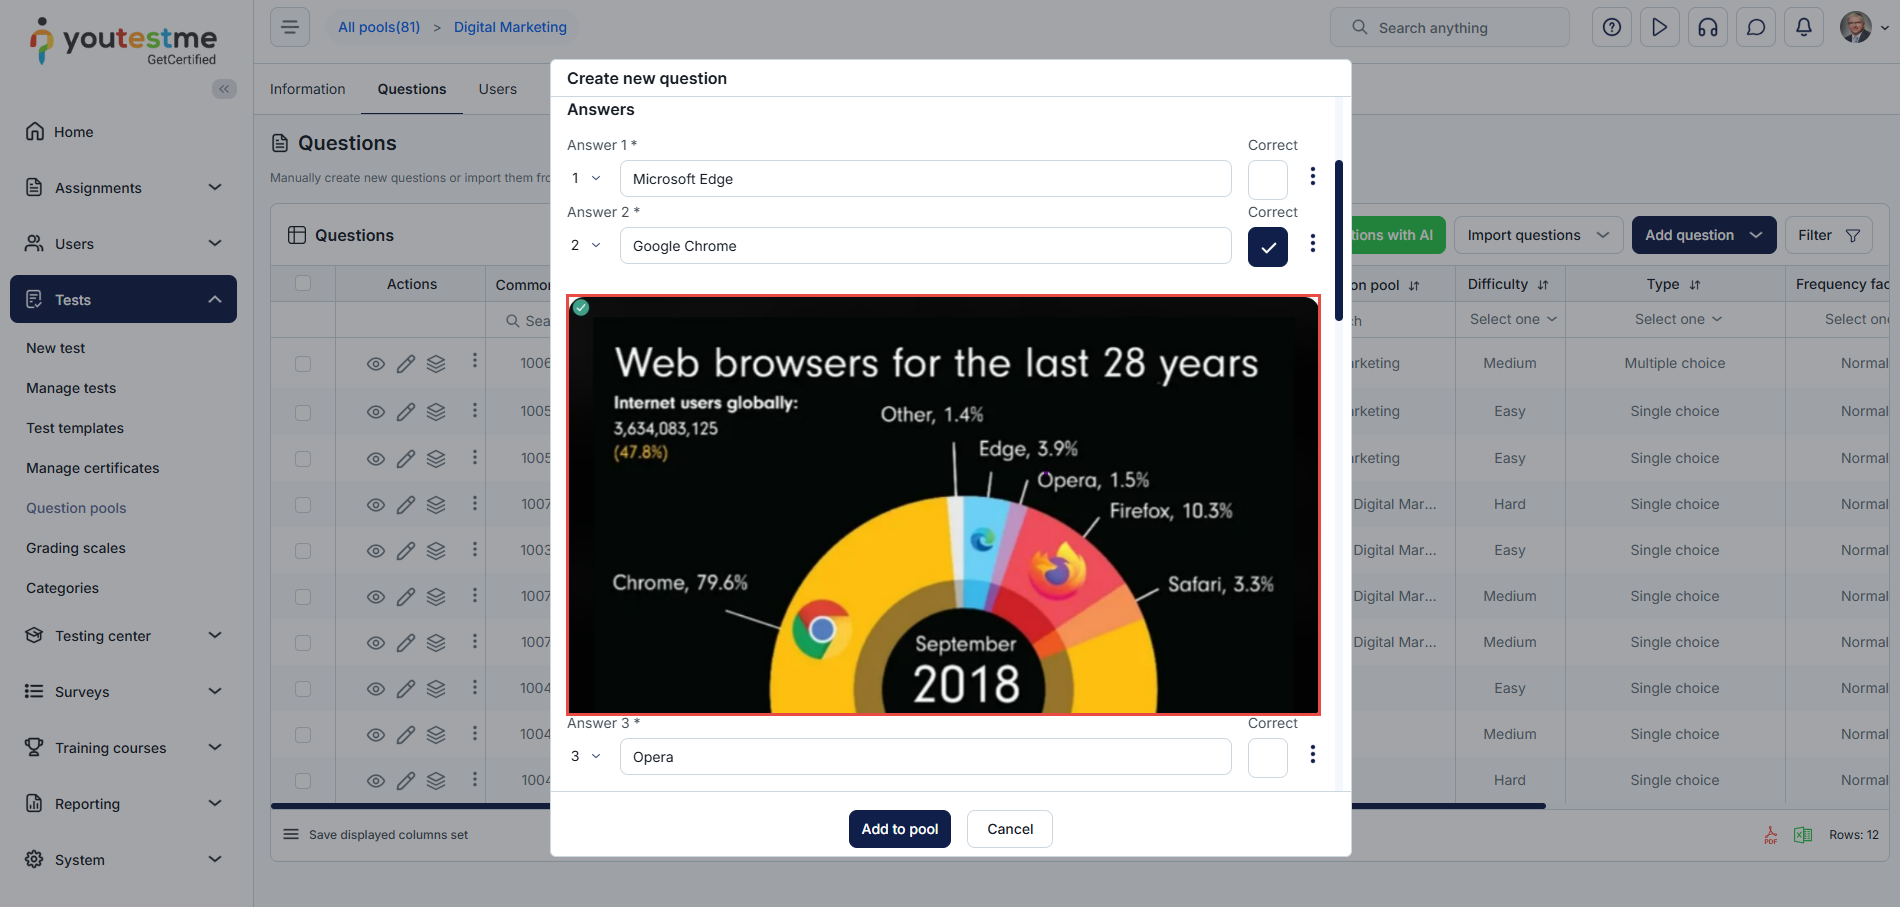Uncheck Correct for Google Chrome answer
Screen dimensions: 1900x907
tap(1268, 247)
